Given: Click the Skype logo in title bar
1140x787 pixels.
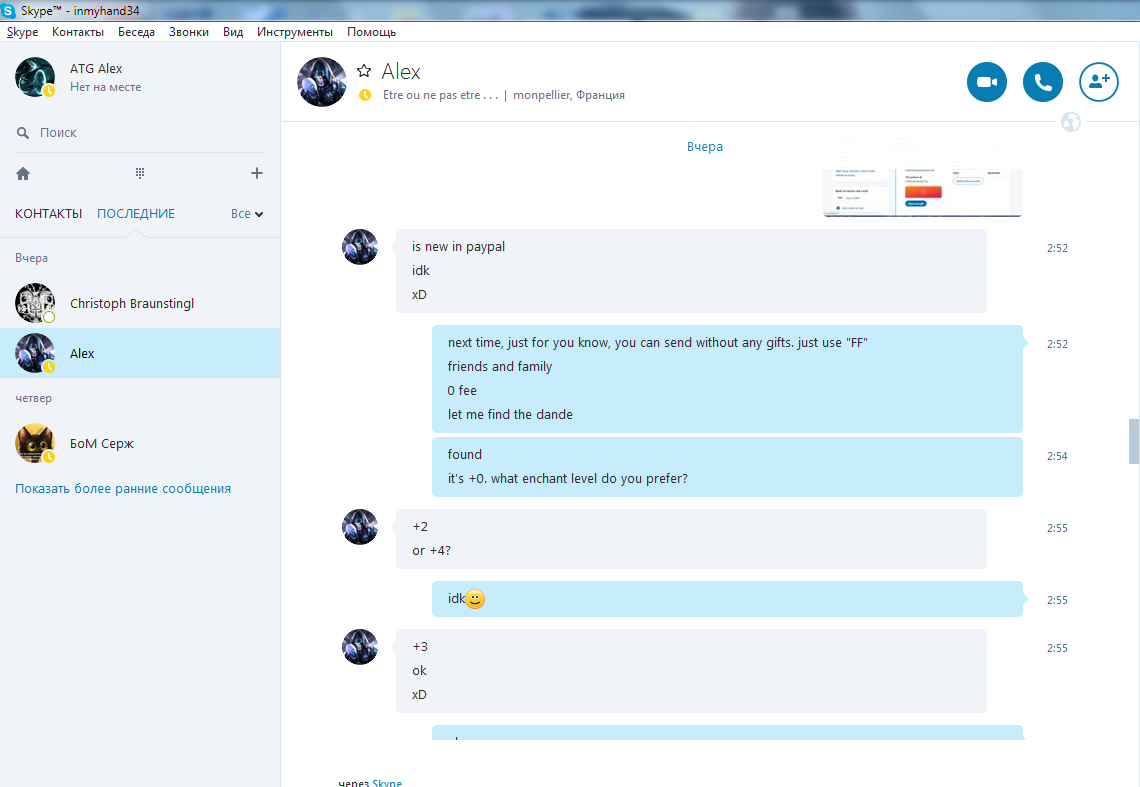Looking at the screenshot, I should [9, 11].
